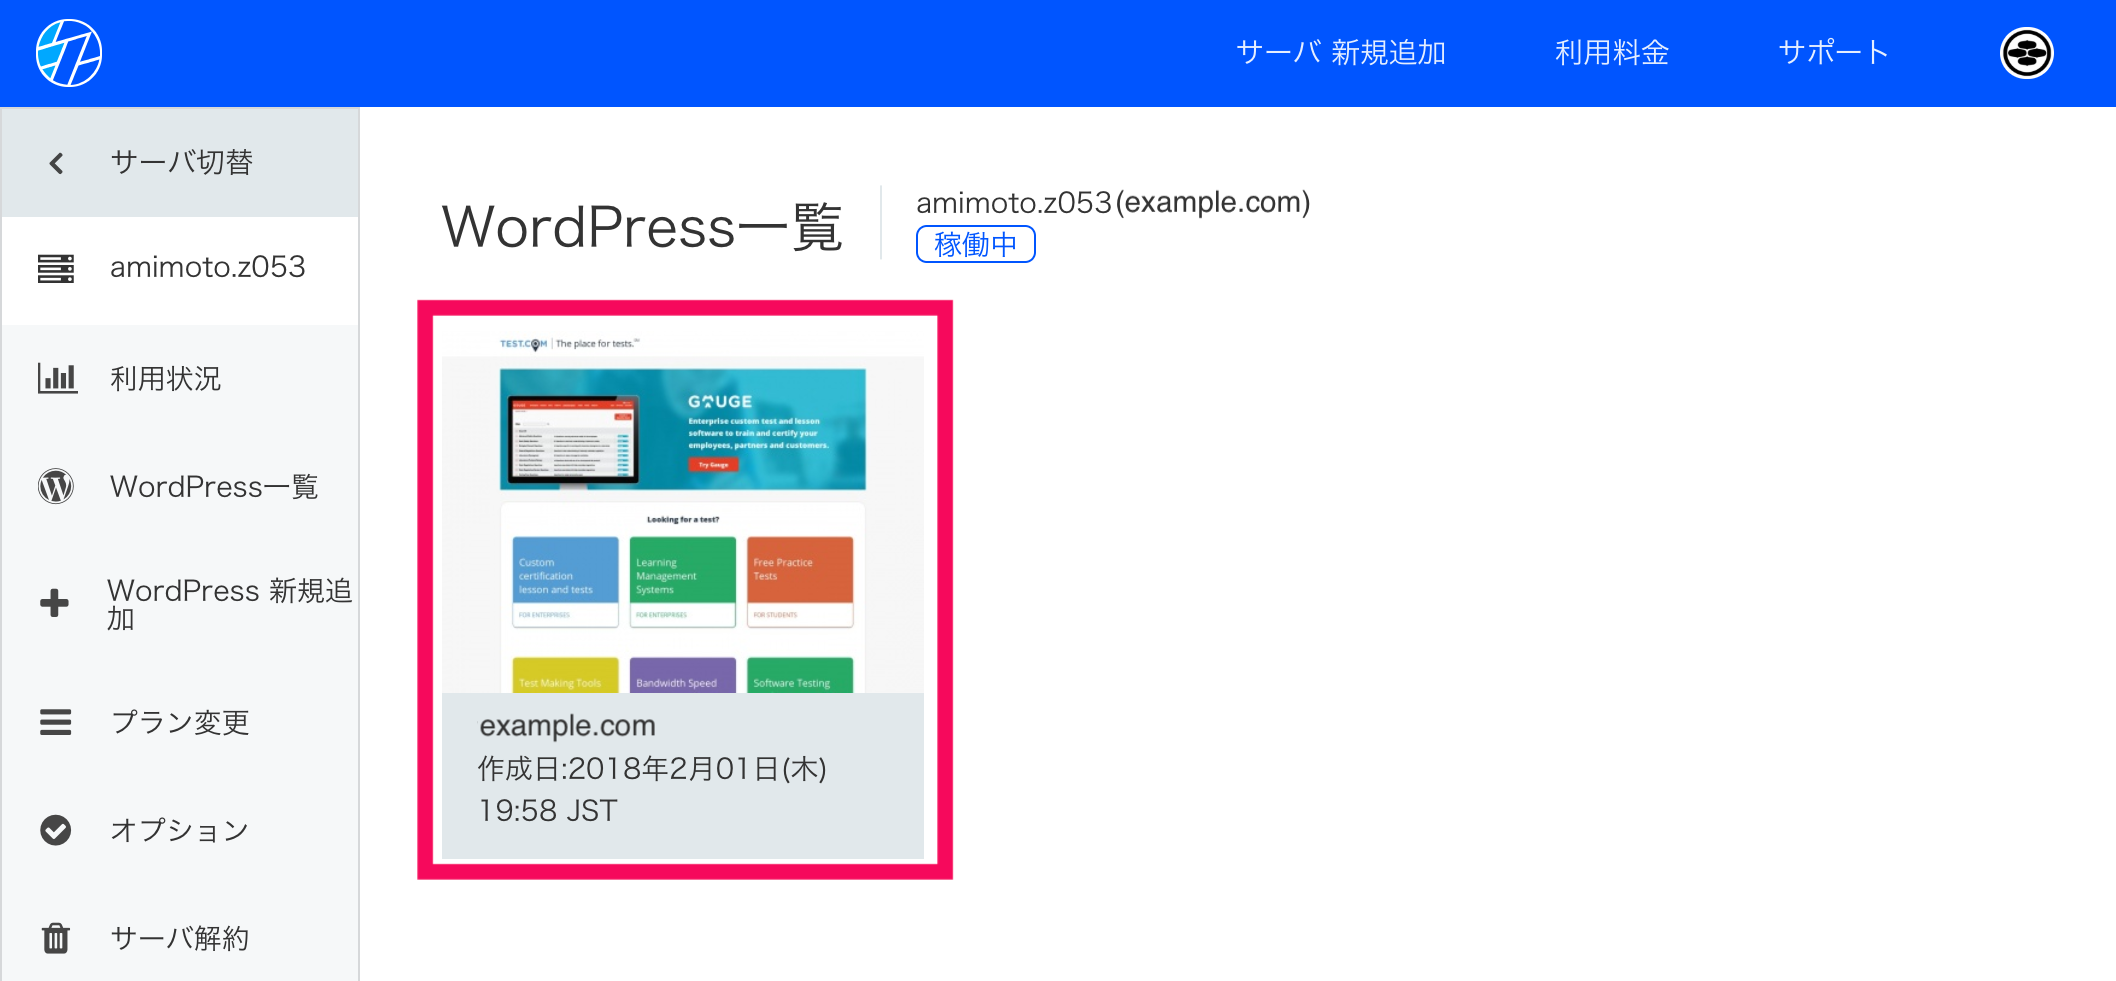This screenshot has height=981, width=2116.
Task: Click the hamburger icon beside プラン変更
Action: coord(56,722)
